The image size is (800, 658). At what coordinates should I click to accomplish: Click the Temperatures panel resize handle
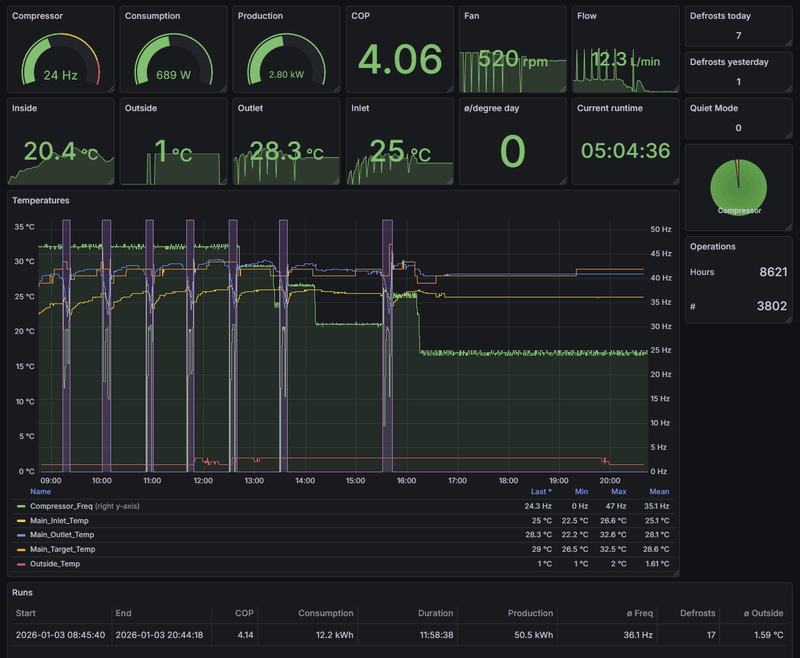pos(675,573)
